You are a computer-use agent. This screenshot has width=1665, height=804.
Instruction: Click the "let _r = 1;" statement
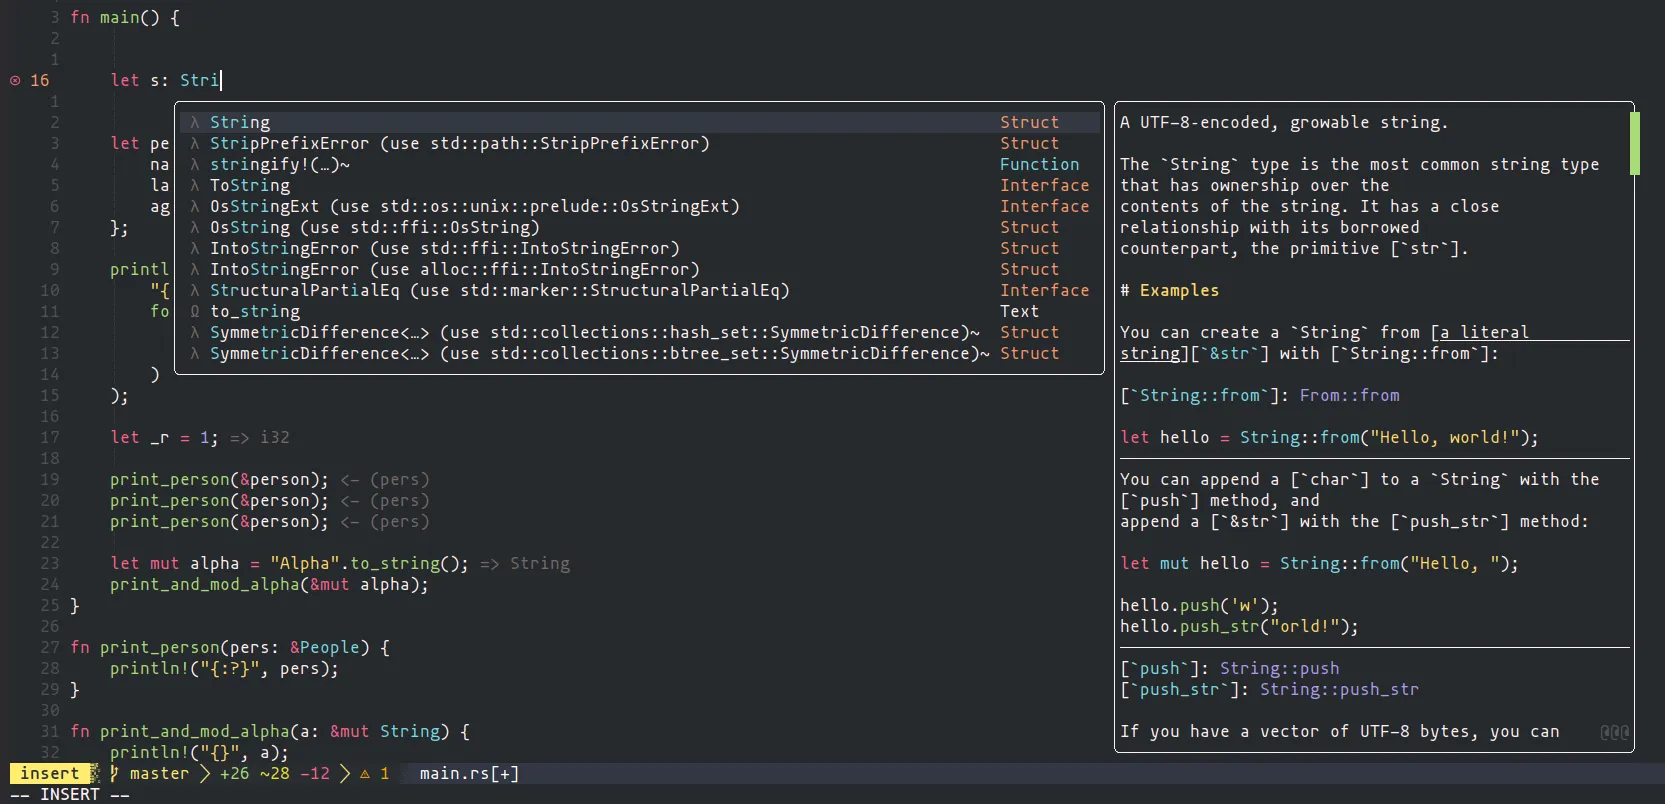coord(164,437)
